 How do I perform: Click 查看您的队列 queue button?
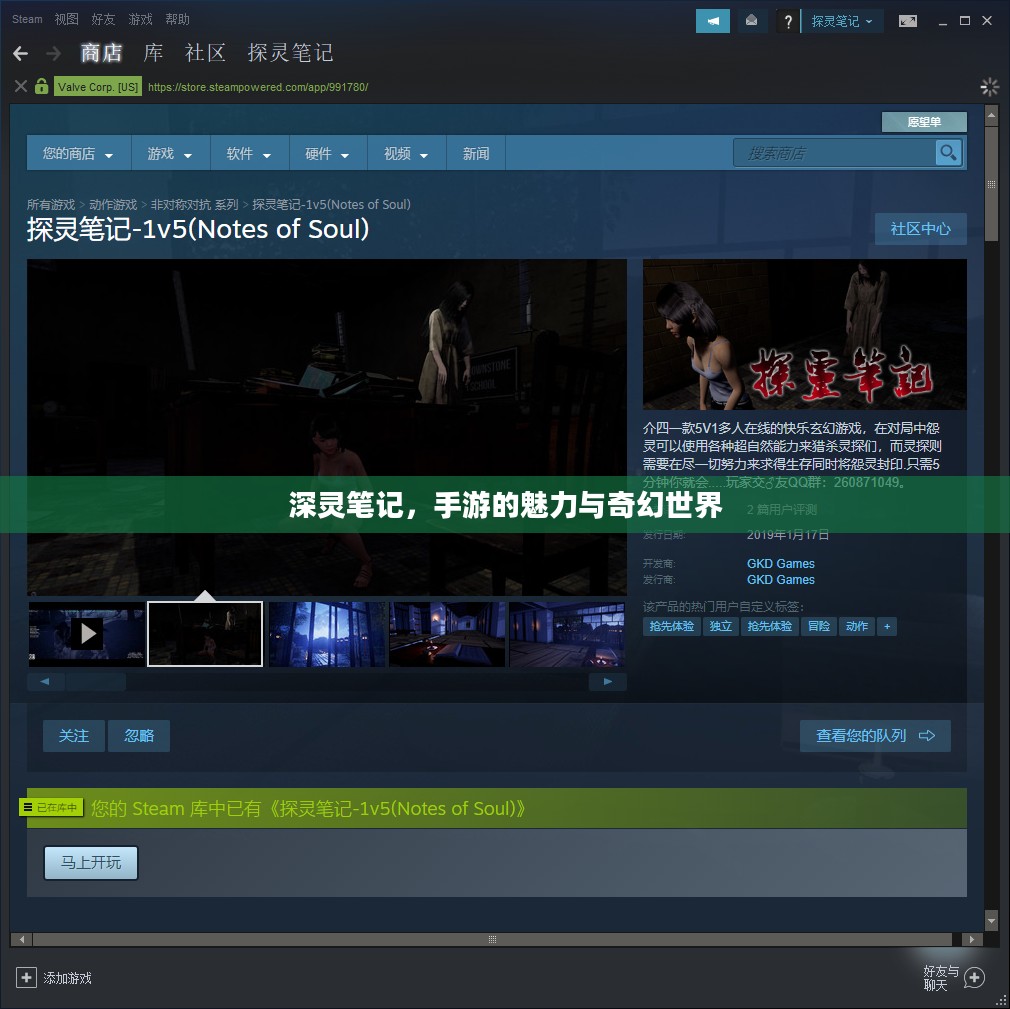(x=875, y=736)
